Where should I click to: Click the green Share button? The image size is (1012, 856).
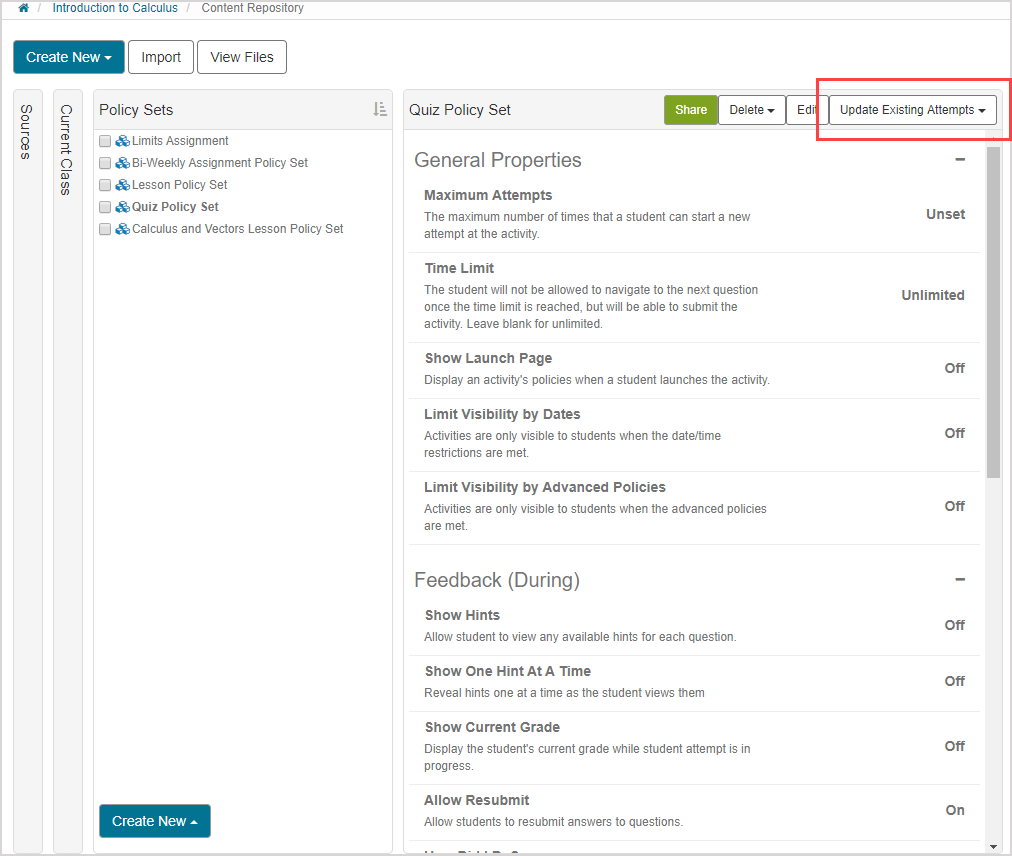(690, 110)
